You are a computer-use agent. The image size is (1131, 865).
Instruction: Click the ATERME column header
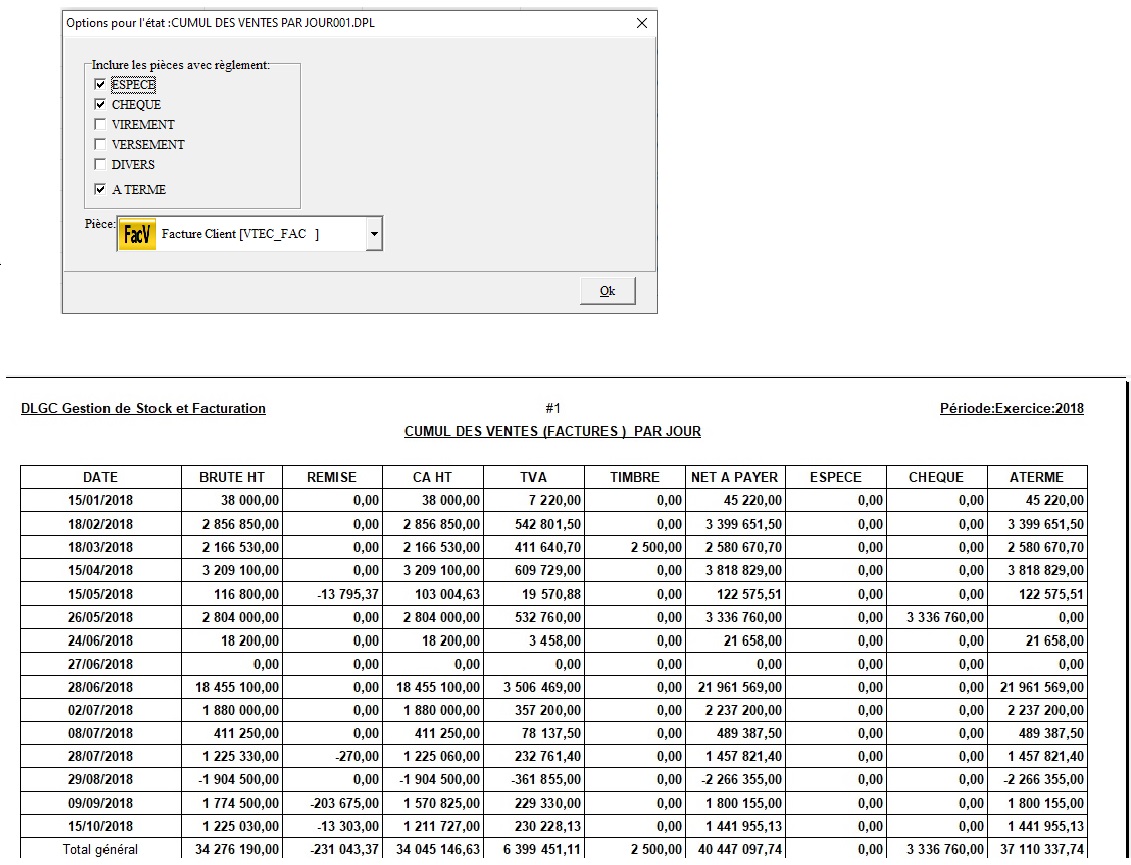pyautogui.click(x=1037, y=477)
